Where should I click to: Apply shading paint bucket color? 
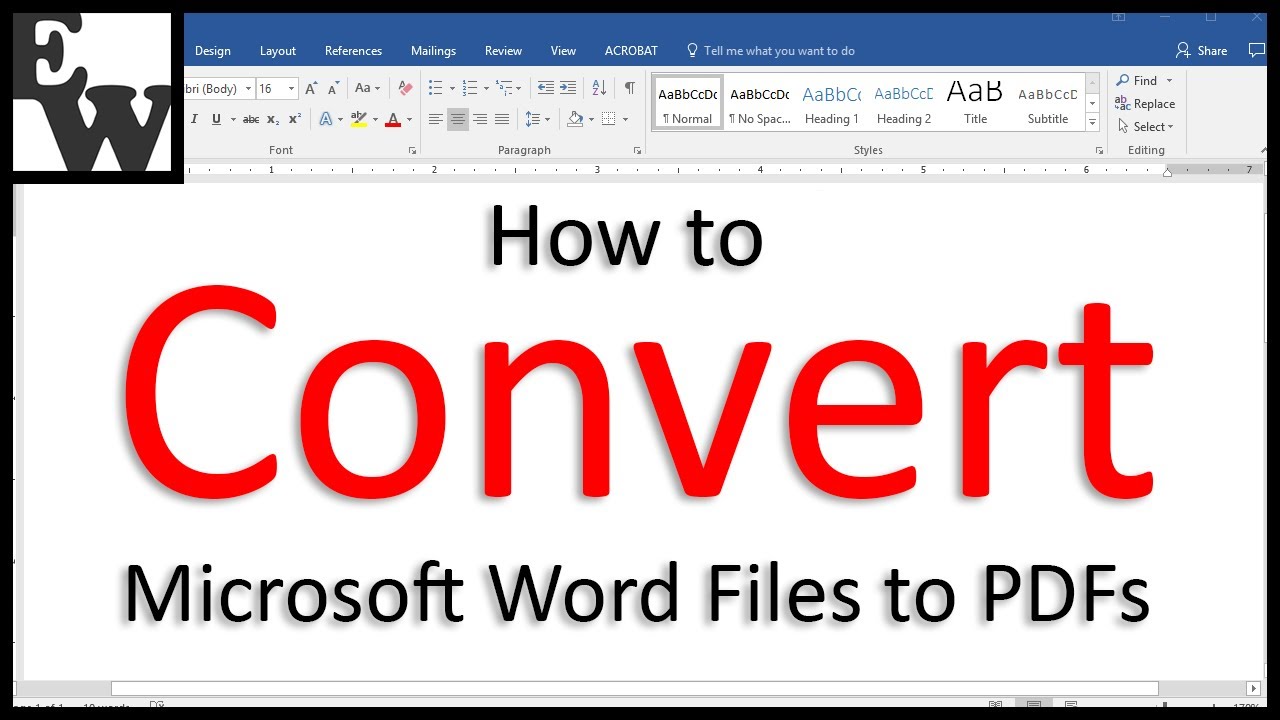(575, 119)
